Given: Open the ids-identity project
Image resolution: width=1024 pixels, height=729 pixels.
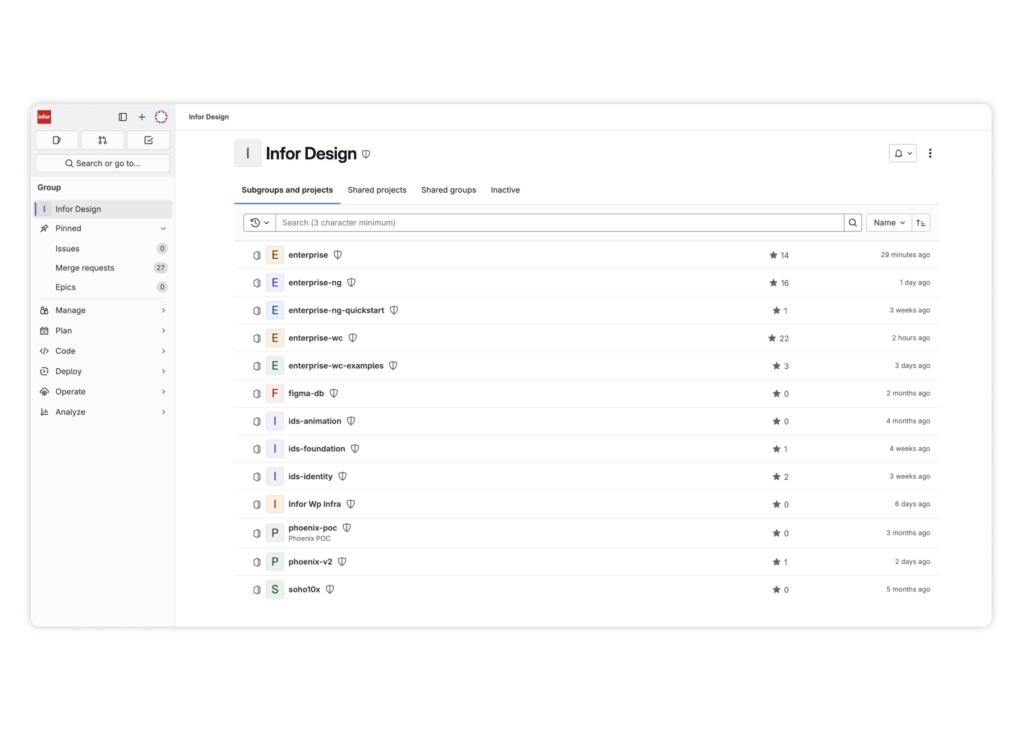Looking at the screenshot, I should 310,477.
